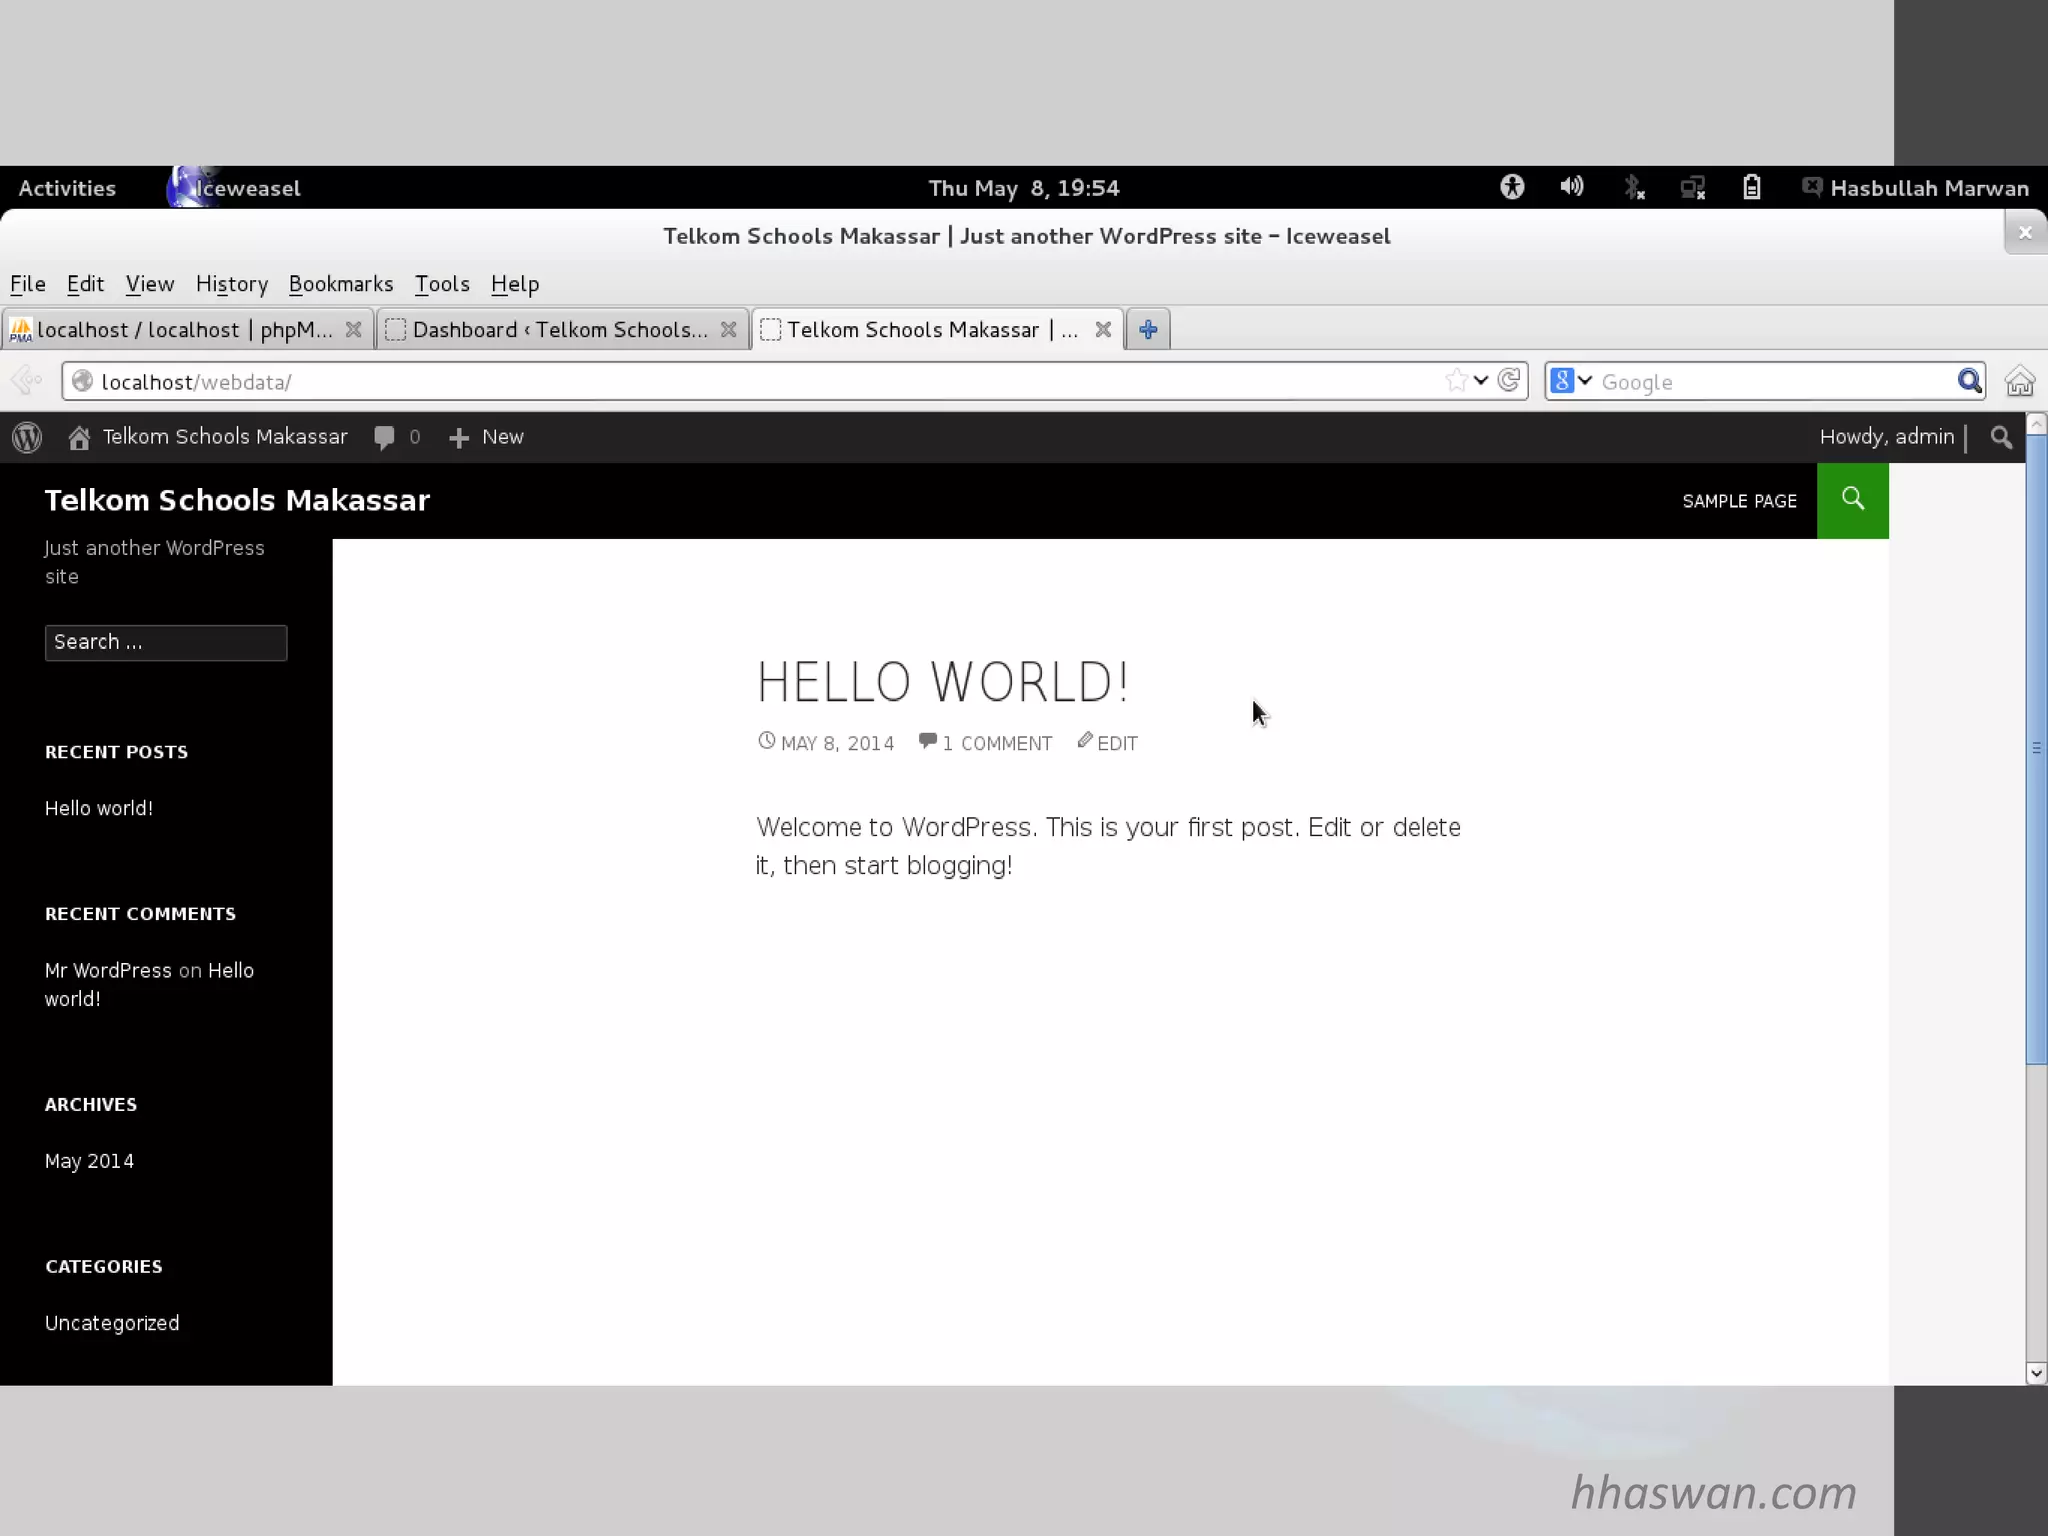This screenshot has height=1536, width=2048.
Task: Close the phpMyAdmin localhost tab
Action: click(353, 329)
